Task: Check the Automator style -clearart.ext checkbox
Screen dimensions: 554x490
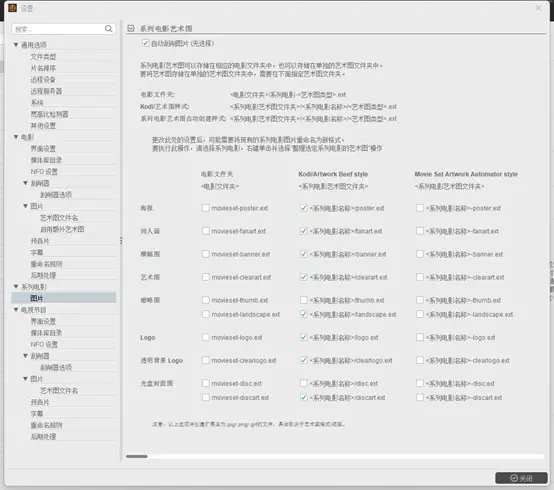Action: (x=420, y=277)
